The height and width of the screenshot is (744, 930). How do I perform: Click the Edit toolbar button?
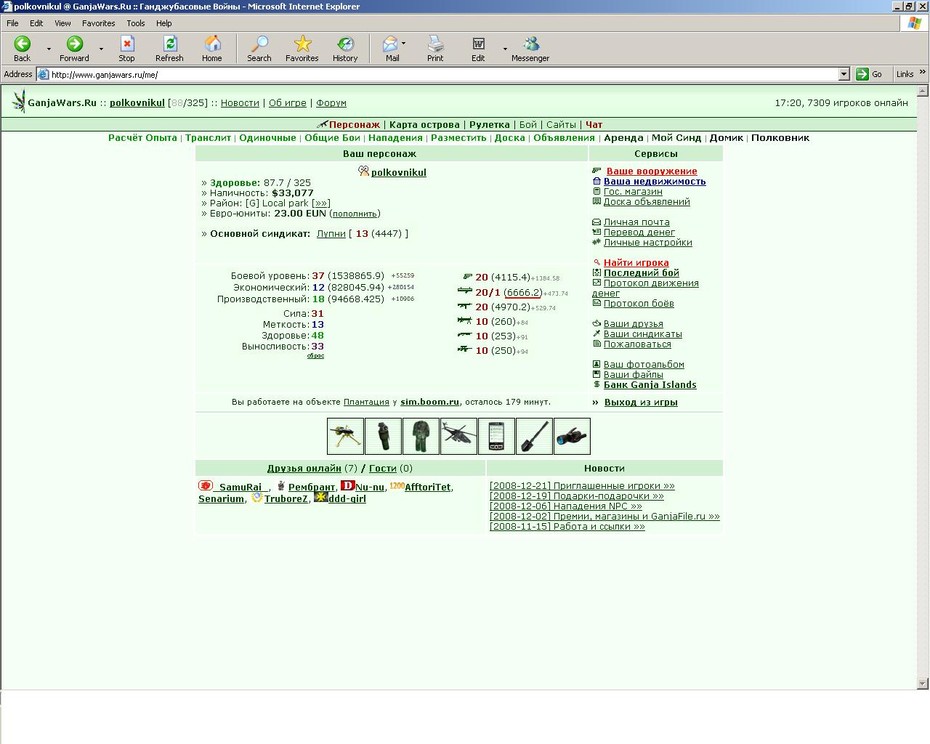tap(478, 49)
